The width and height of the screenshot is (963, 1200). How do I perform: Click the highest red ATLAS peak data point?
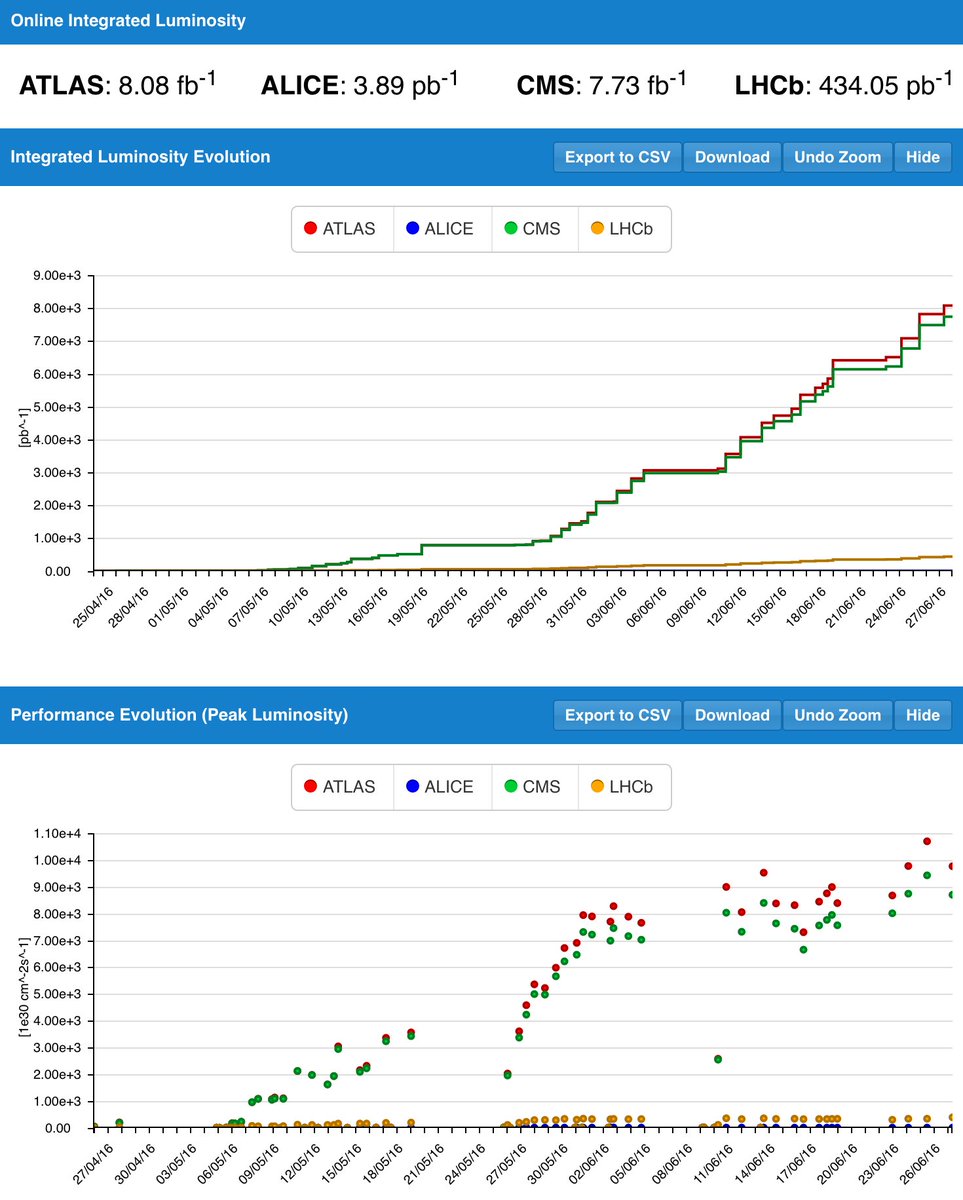[x=927, y=842]
